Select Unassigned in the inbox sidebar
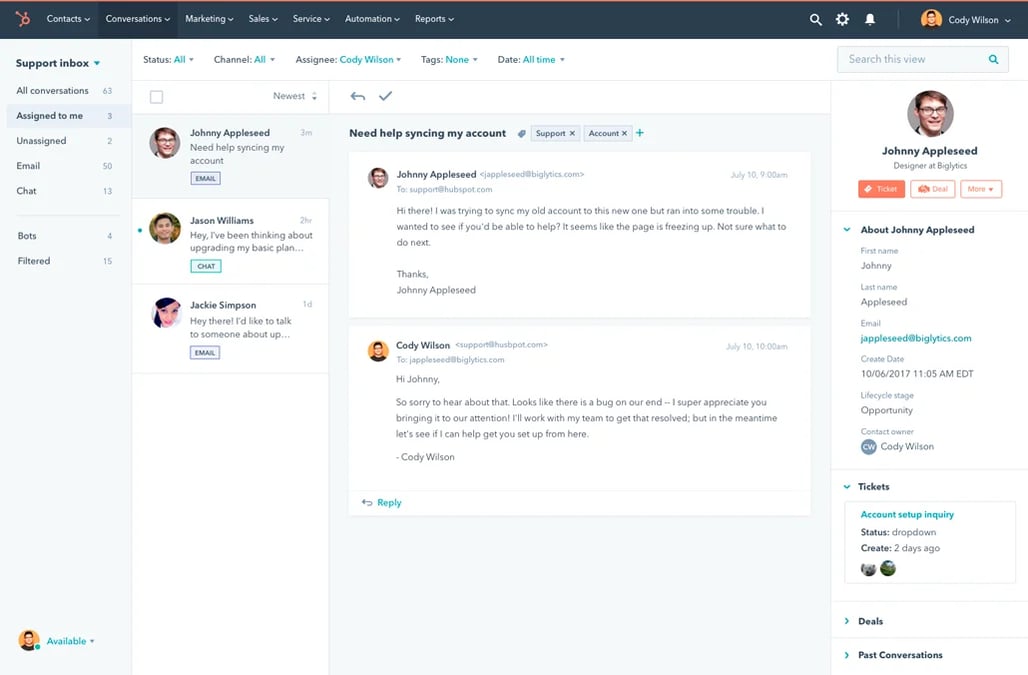 (x=41, y=141)
